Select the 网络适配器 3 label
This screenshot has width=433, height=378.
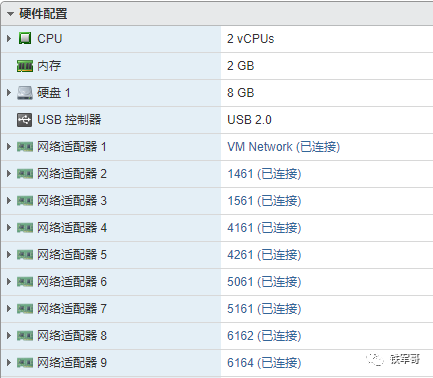click(x=72, y=201)
